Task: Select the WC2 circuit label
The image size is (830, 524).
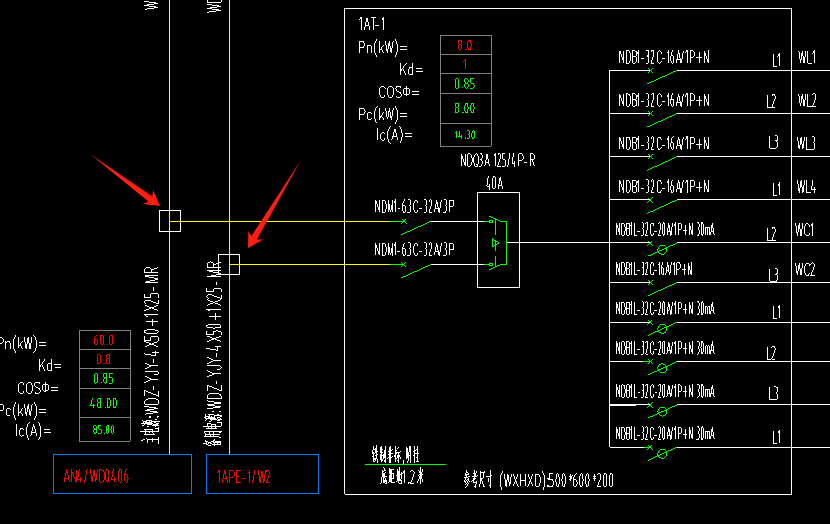Action: point(805,269)
